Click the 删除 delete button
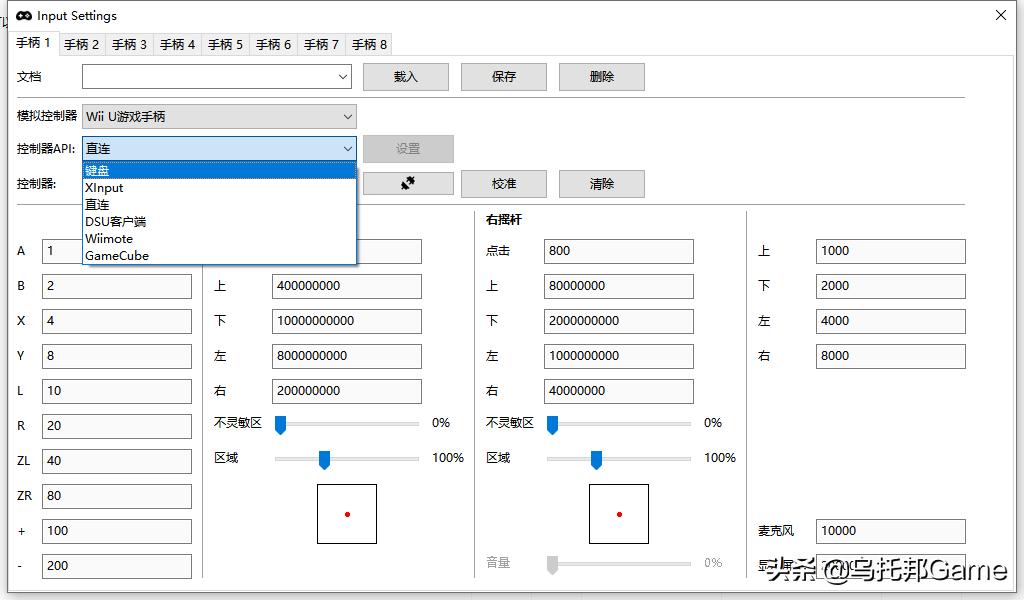The image size is (1024, 600). pos(601,77)
